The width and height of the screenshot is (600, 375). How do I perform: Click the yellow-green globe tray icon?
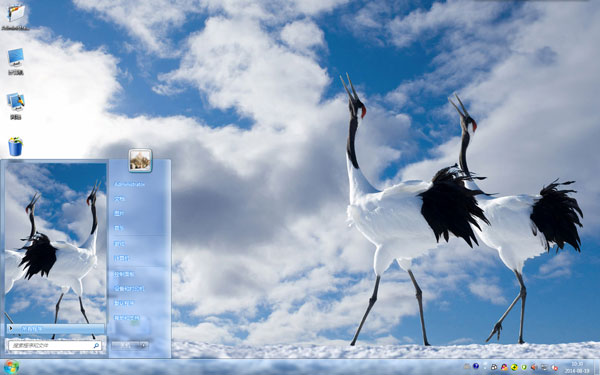[514, 367]
